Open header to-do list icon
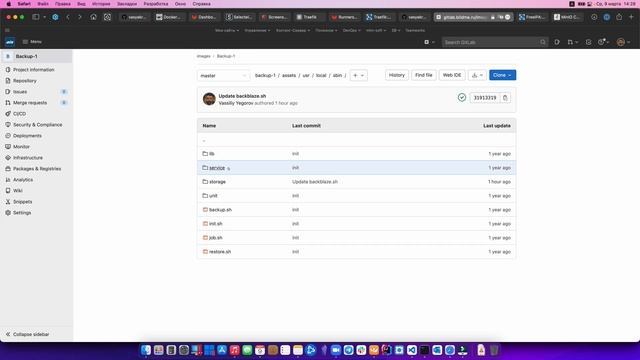 click(588, 42)
